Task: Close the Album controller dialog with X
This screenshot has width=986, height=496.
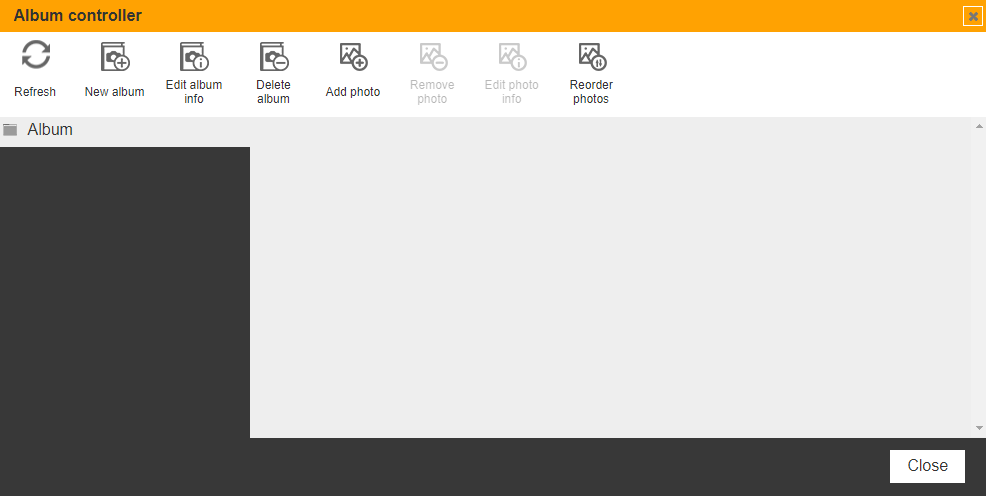Action: [x=973, y=16]
